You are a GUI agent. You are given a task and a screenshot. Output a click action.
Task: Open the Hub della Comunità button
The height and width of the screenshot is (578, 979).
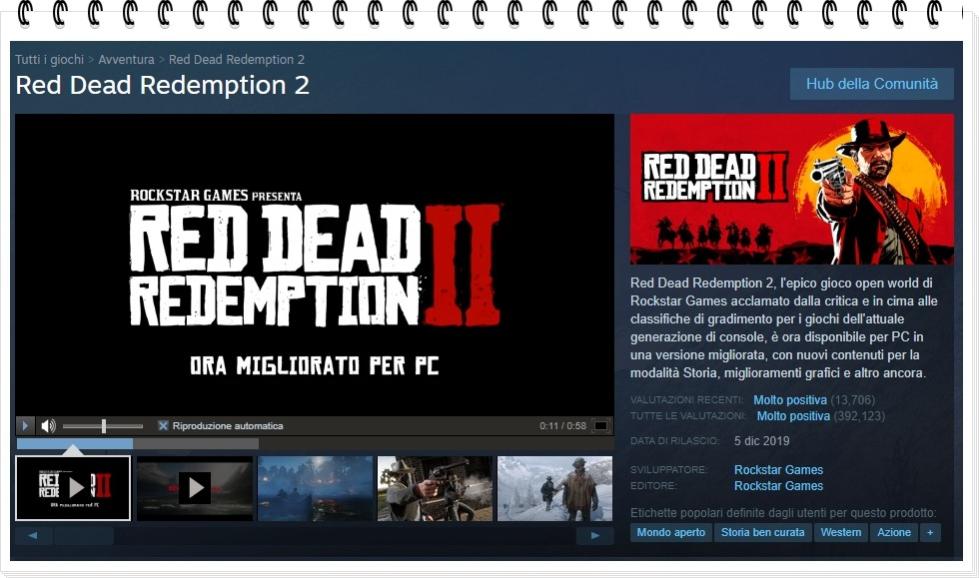point(872,84)
